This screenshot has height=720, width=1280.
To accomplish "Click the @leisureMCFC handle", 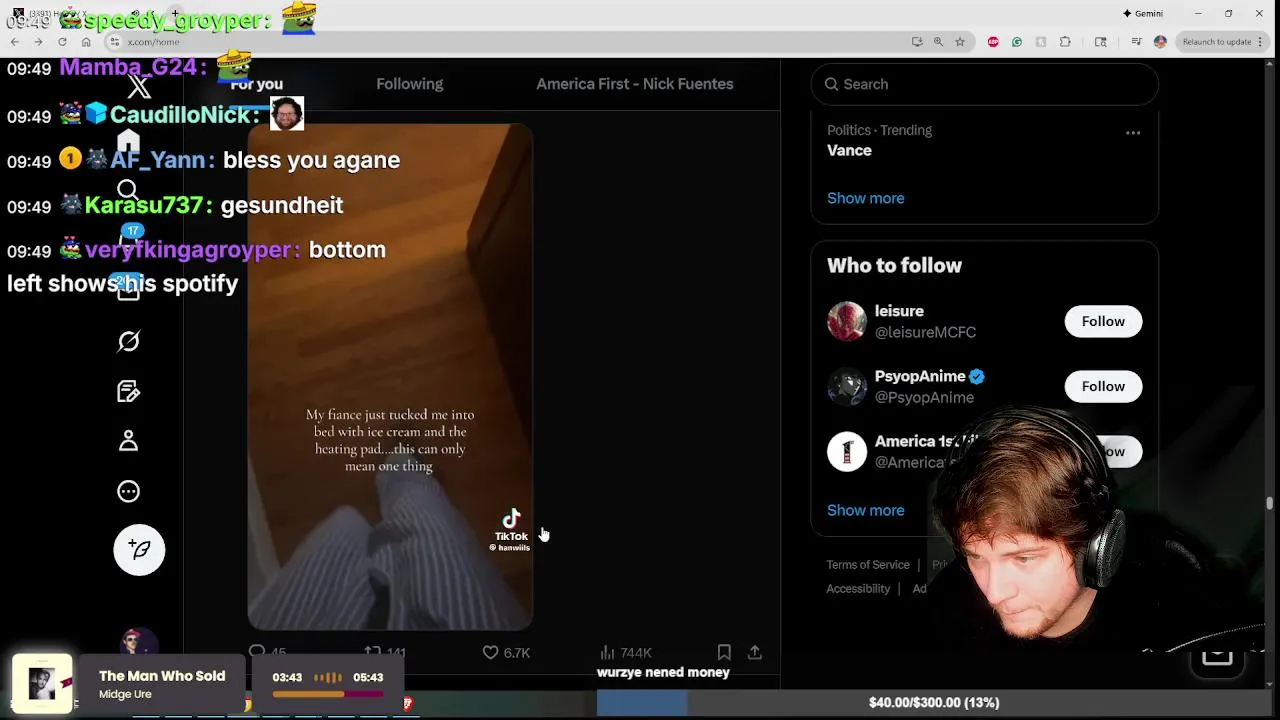I will click(x=925, y=332).
